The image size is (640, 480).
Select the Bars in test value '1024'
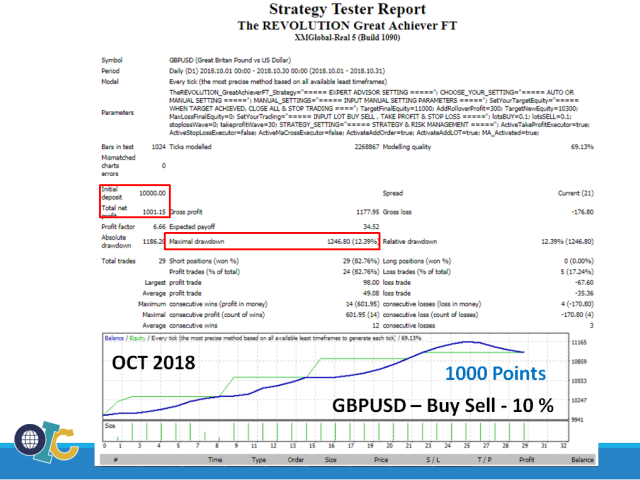pyautogui.click(x=158, y=147)
